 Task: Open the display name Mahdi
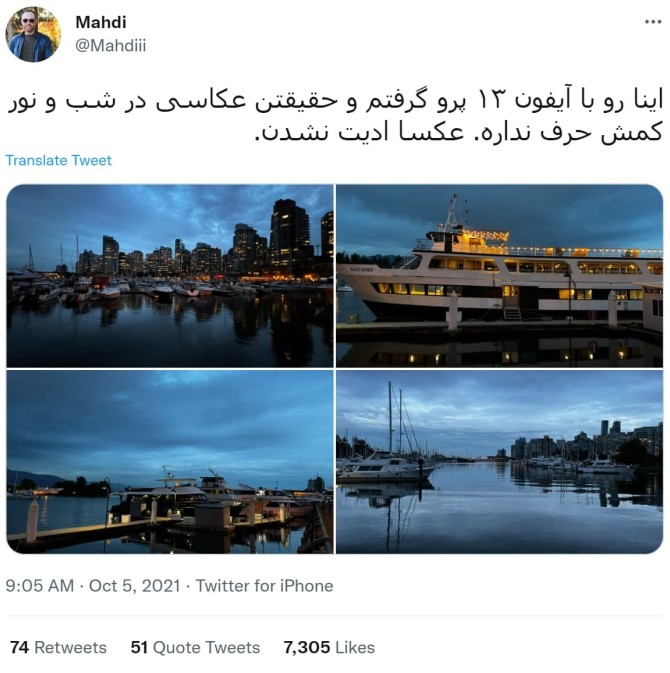pos(101,22)
